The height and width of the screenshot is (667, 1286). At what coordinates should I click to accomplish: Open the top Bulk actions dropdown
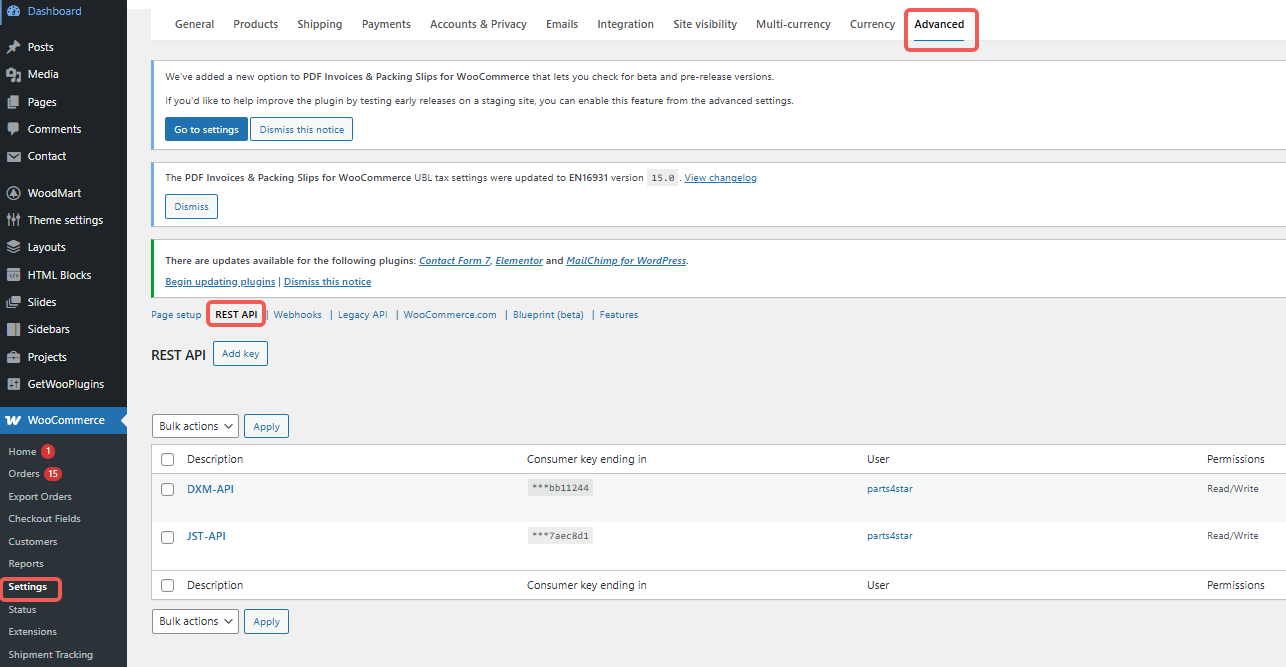pyautogui.click(x=195, y=425)
